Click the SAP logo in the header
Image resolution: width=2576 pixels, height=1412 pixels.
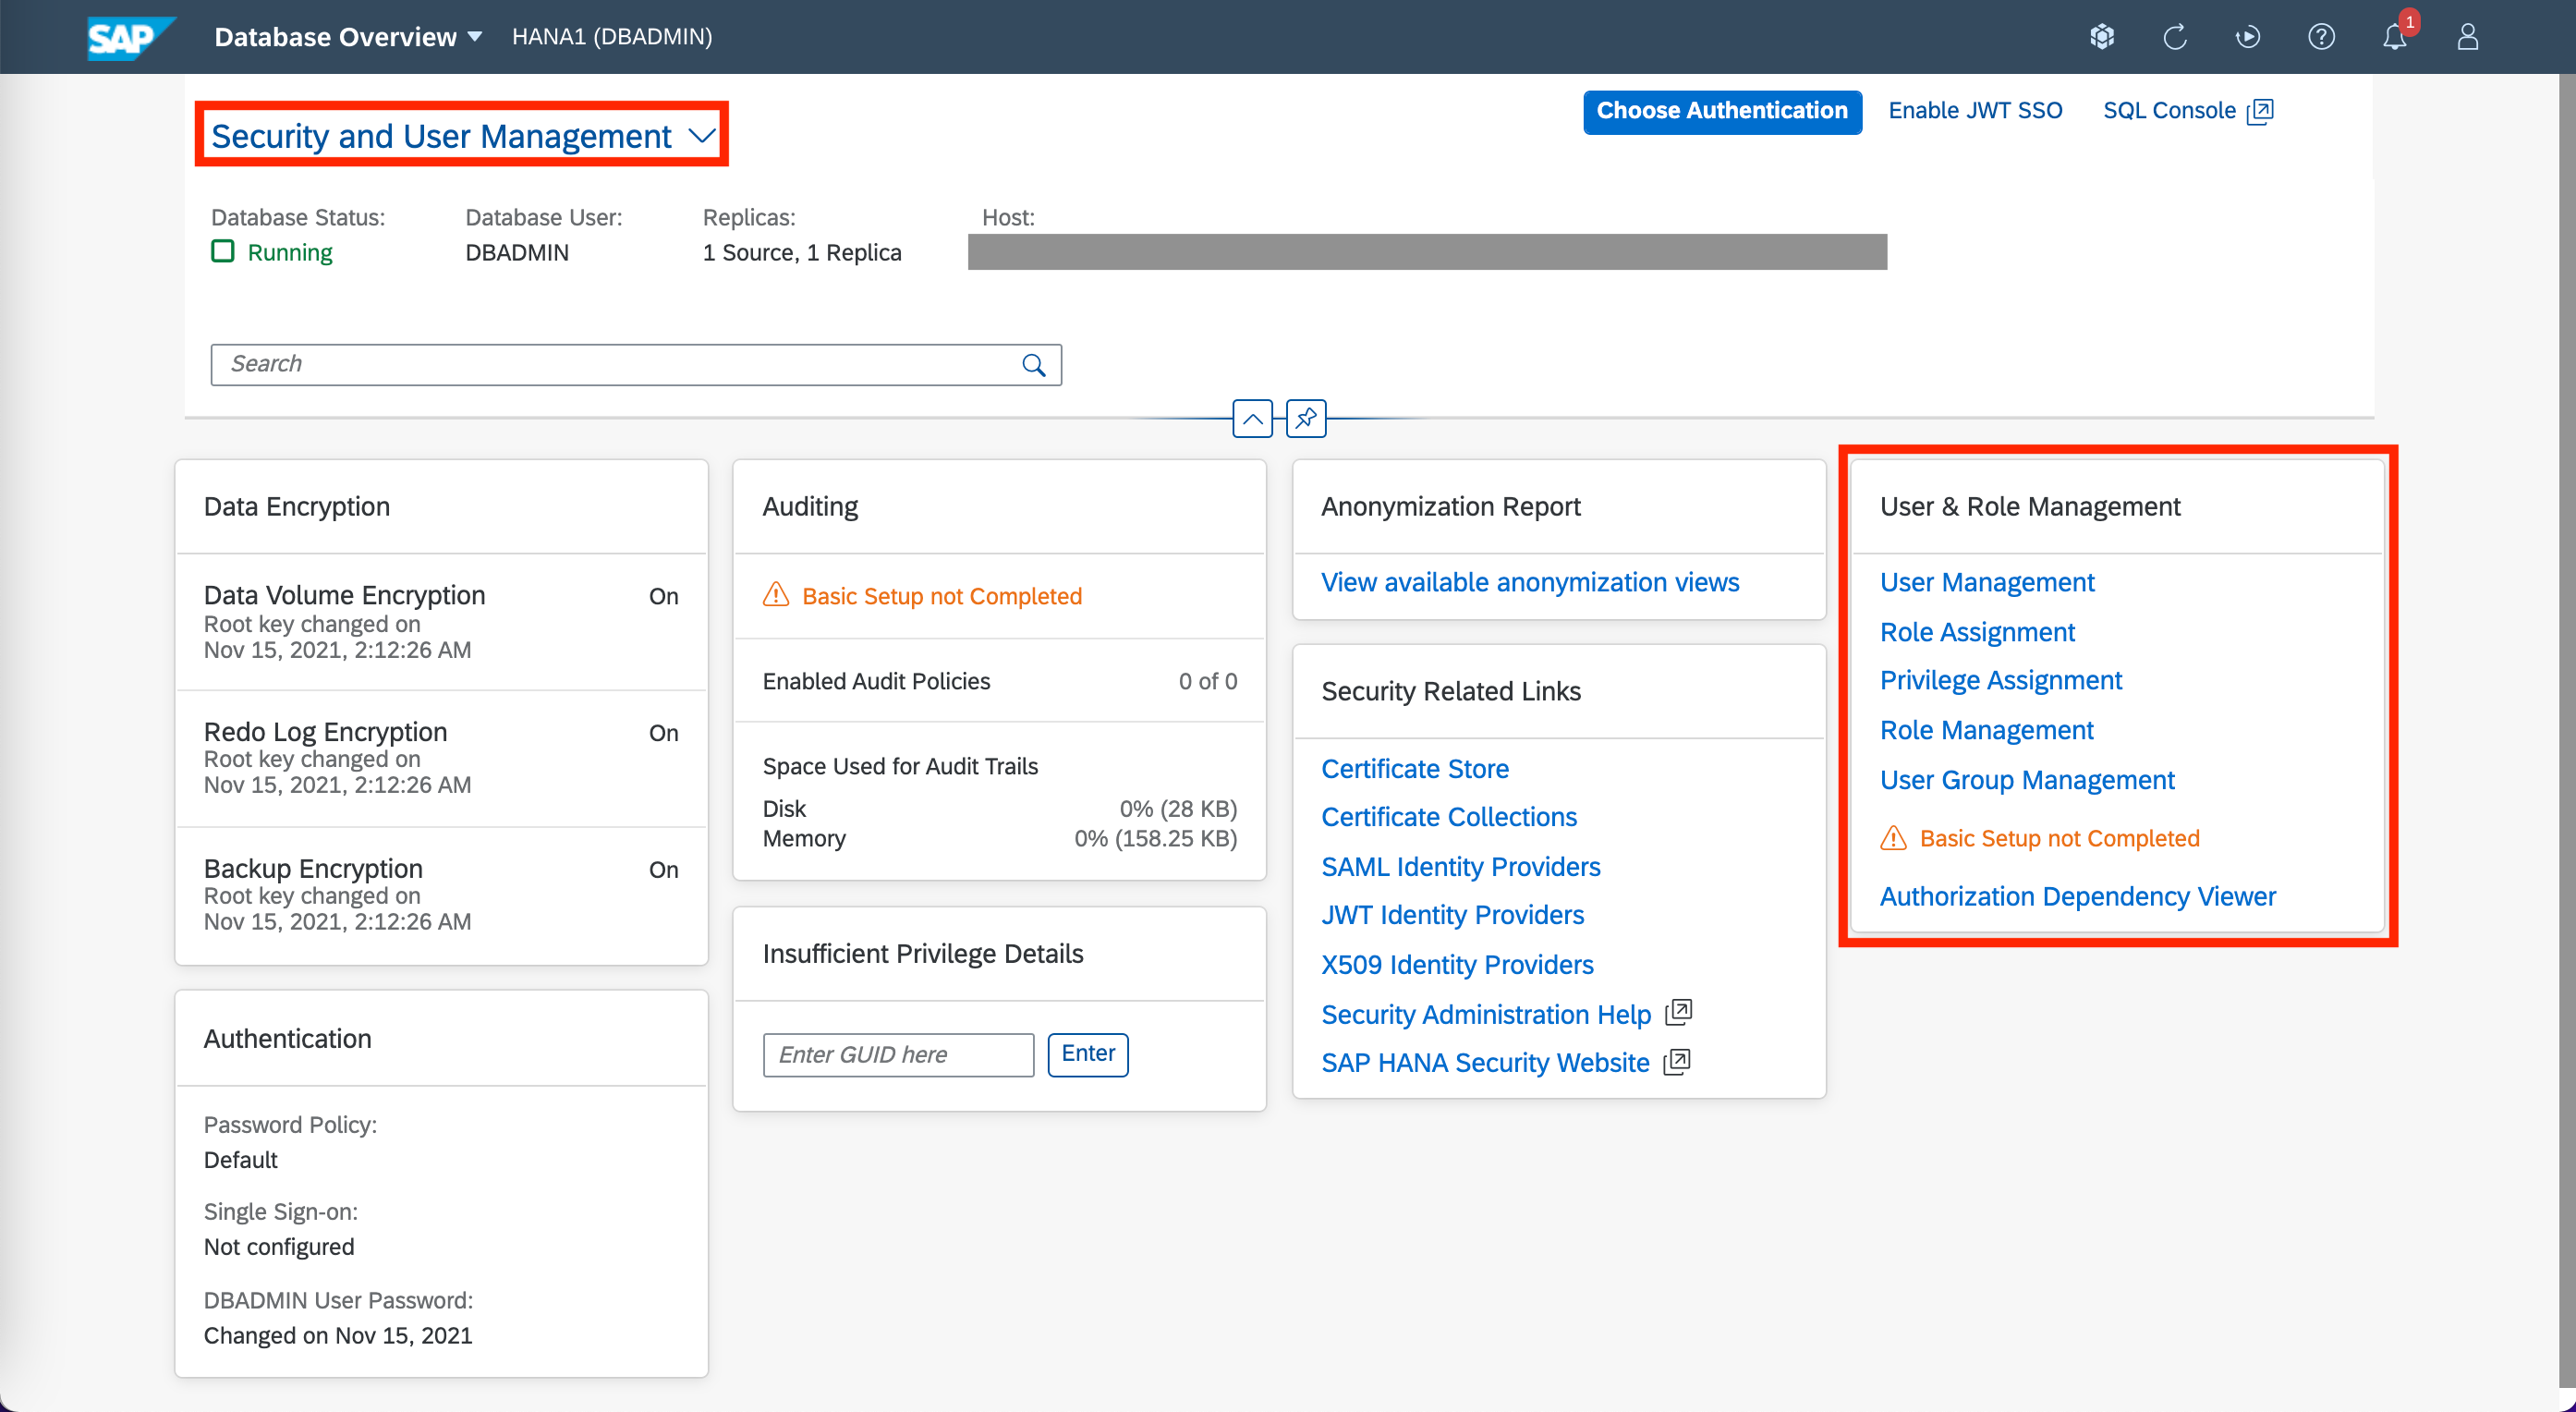[127, 37]
